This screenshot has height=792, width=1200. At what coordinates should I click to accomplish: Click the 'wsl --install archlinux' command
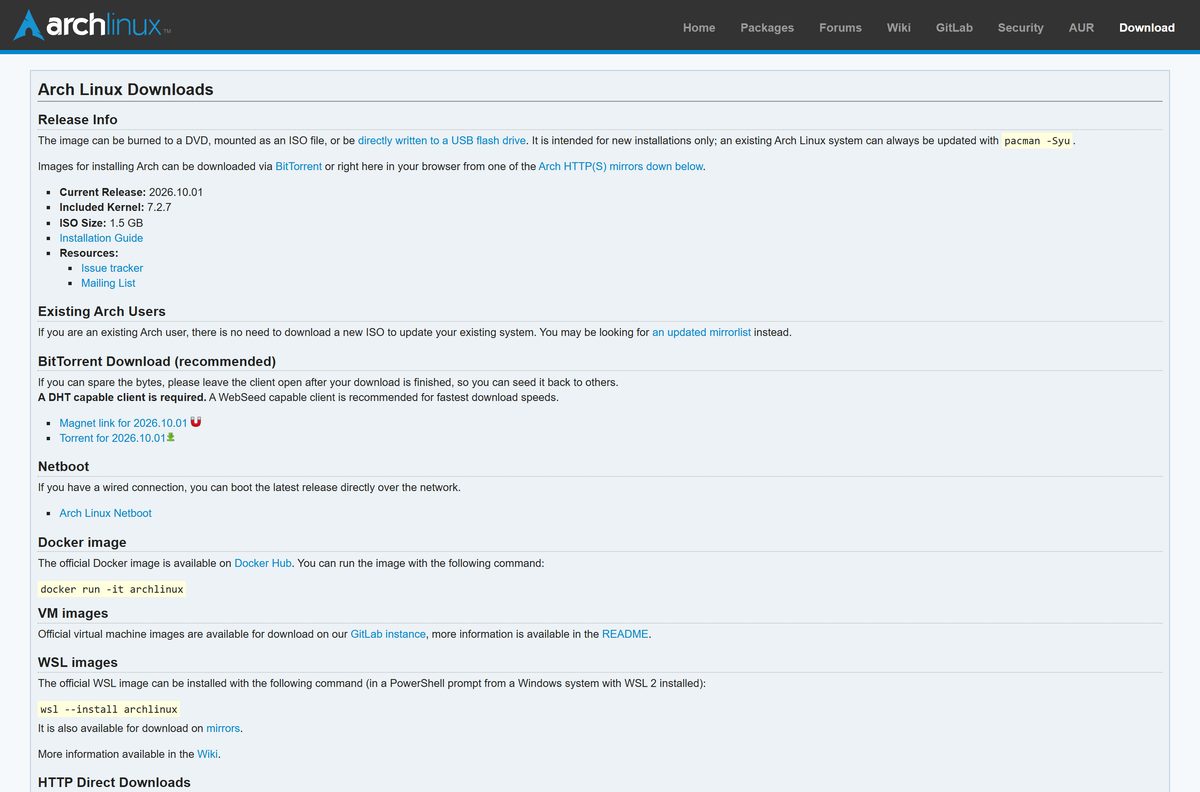[x=109, y=709]
